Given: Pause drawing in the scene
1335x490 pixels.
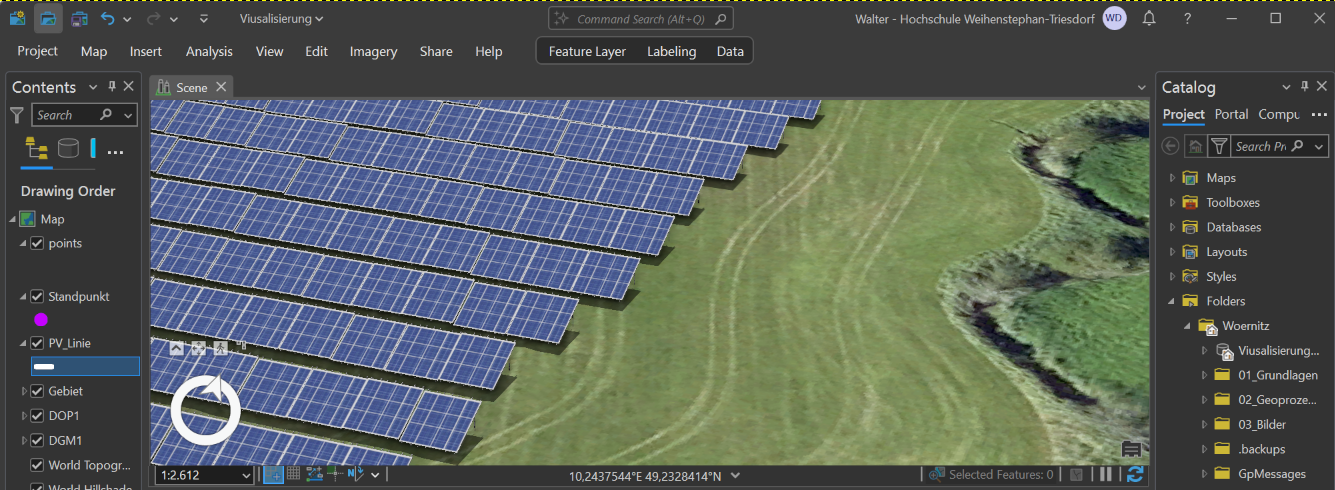Looking at the screenshot, I should click(1107, 475).
